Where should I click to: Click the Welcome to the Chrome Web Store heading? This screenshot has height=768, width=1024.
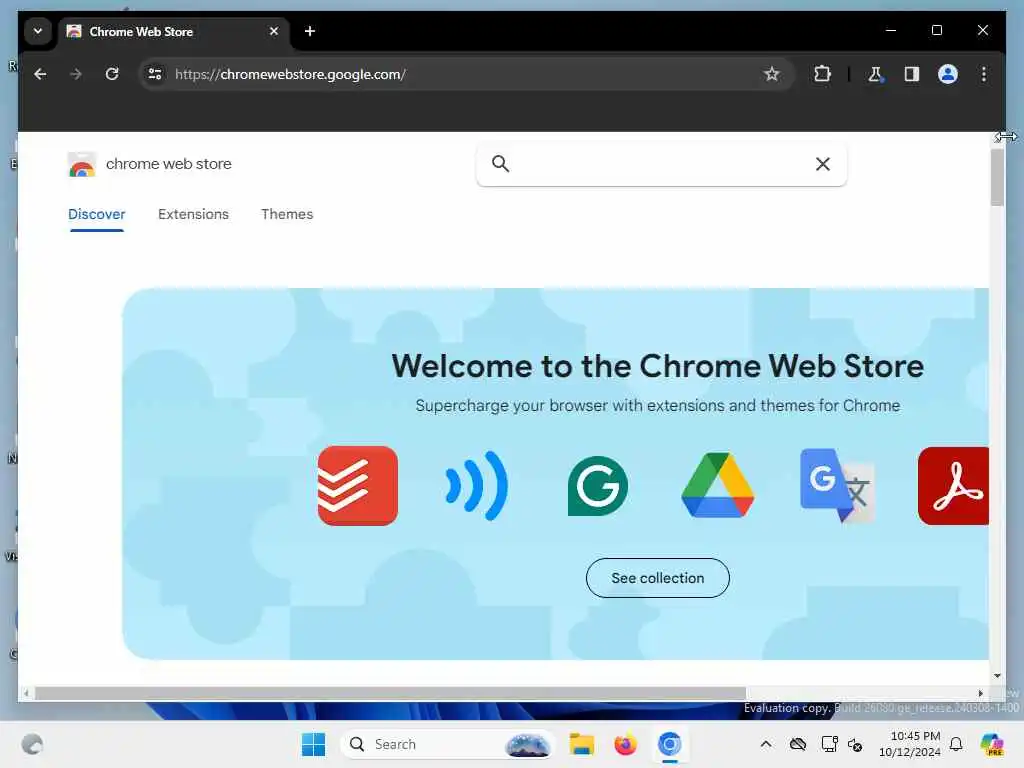pos(658,366)
